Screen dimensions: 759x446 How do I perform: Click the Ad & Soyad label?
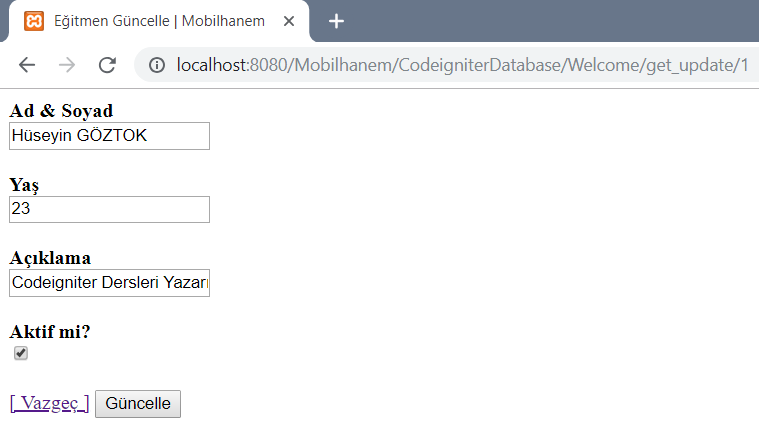(x=61, y=111)
